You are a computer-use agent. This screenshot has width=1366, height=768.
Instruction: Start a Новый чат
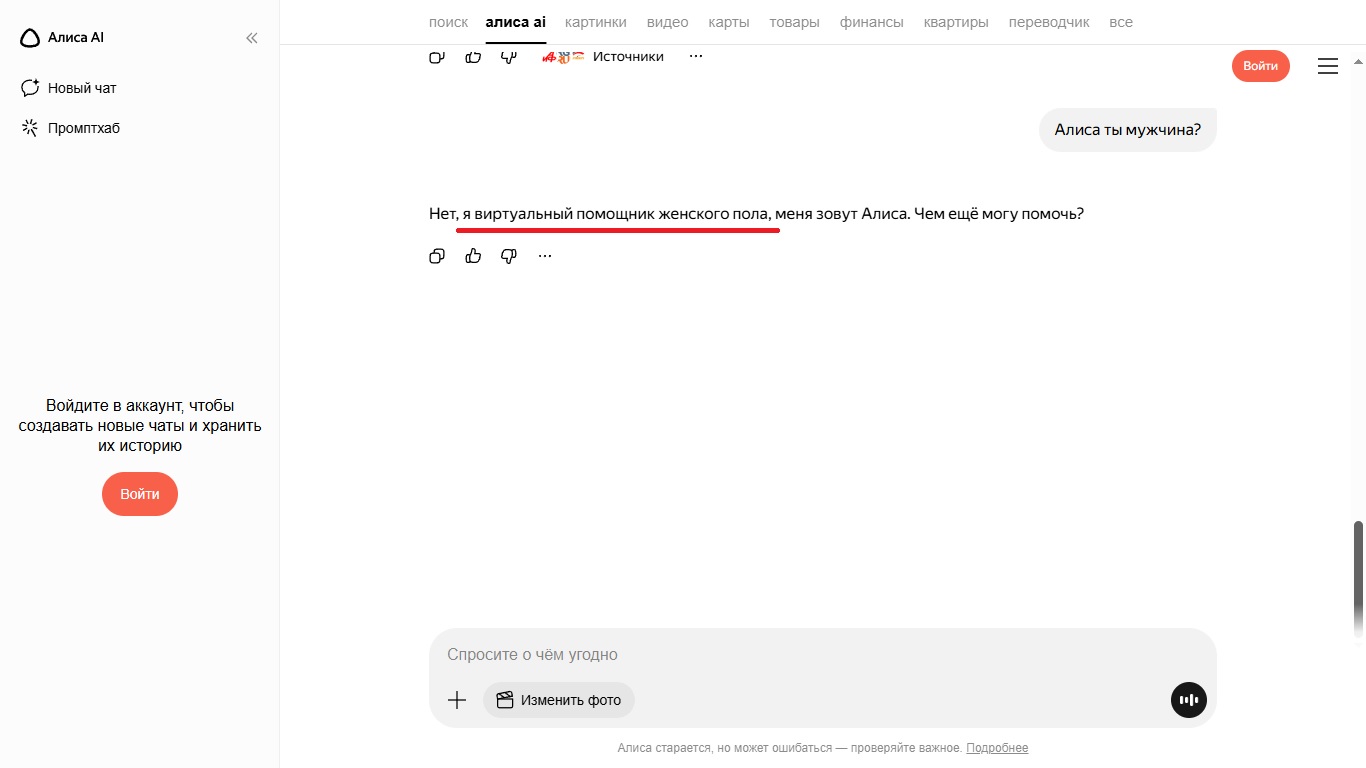click(69, 88)
